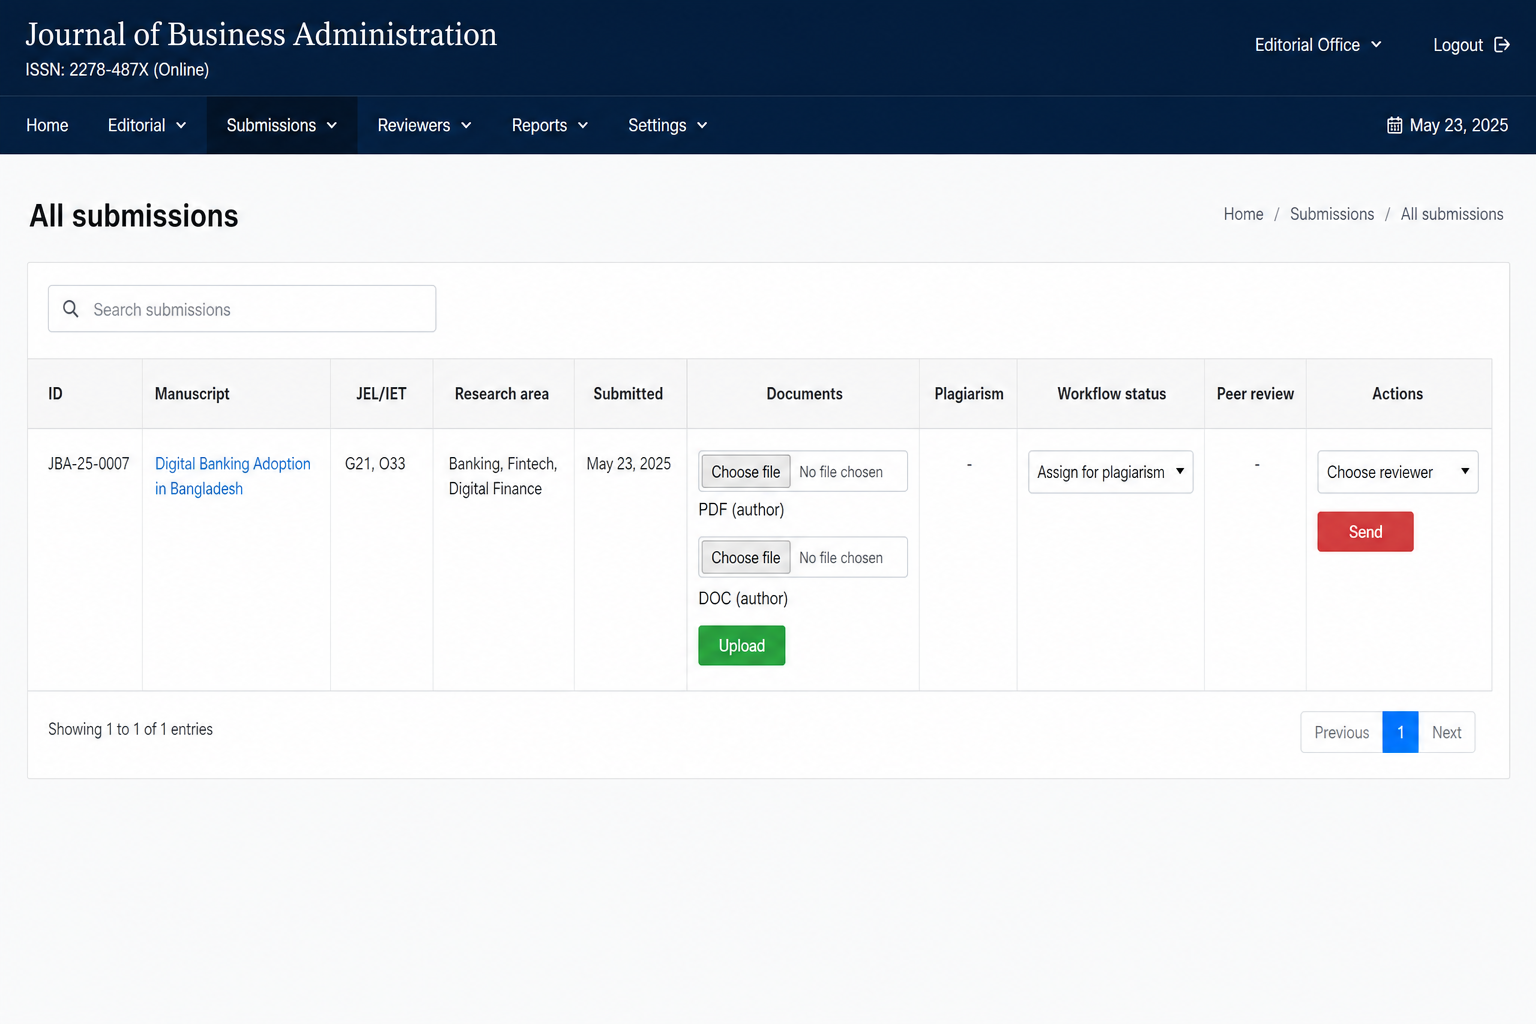The height and width of the screenshot is (1024, 1536).
Task: Click the May 23, 2025 header date
Action: point(1458,125)
